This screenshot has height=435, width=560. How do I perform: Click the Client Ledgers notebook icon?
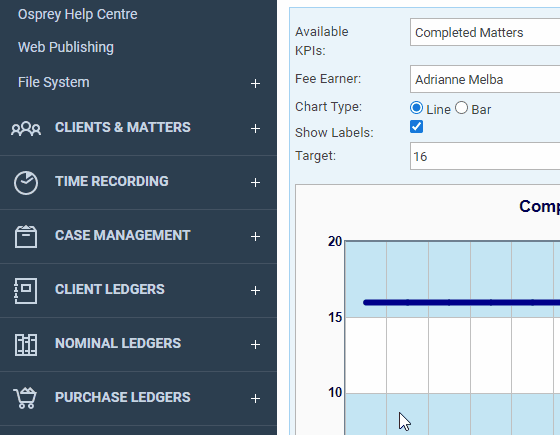click(25, 291)
